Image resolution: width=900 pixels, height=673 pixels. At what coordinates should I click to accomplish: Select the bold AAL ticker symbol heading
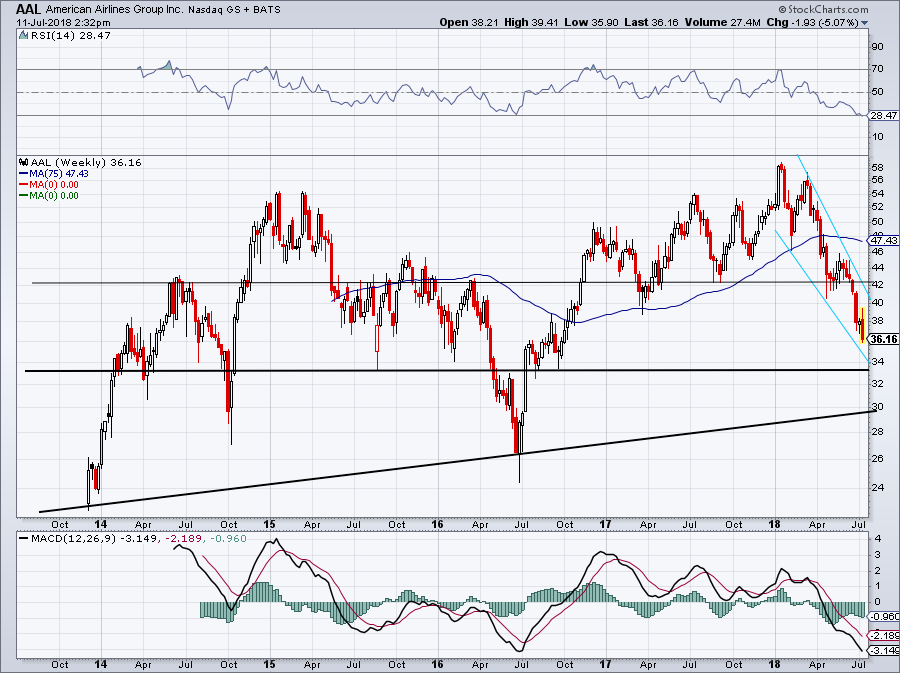[x=28, y=9]
